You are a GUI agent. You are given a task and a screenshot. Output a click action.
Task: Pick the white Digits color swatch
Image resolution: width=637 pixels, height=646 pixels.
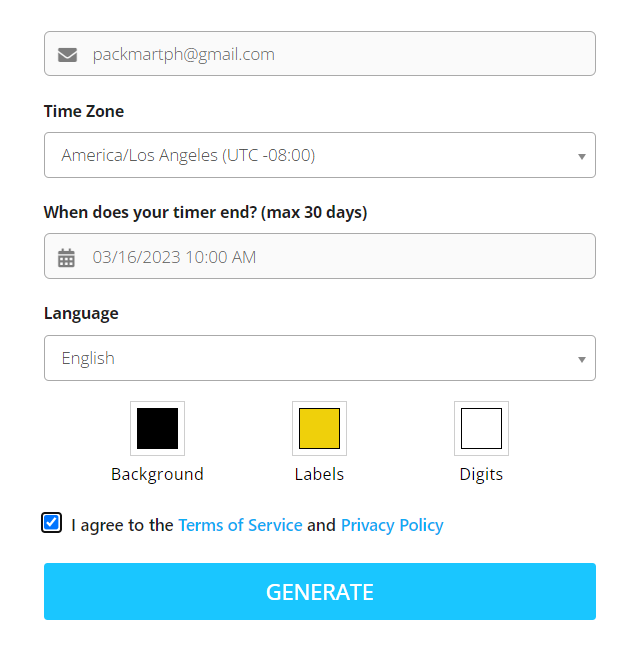[481, 428]
